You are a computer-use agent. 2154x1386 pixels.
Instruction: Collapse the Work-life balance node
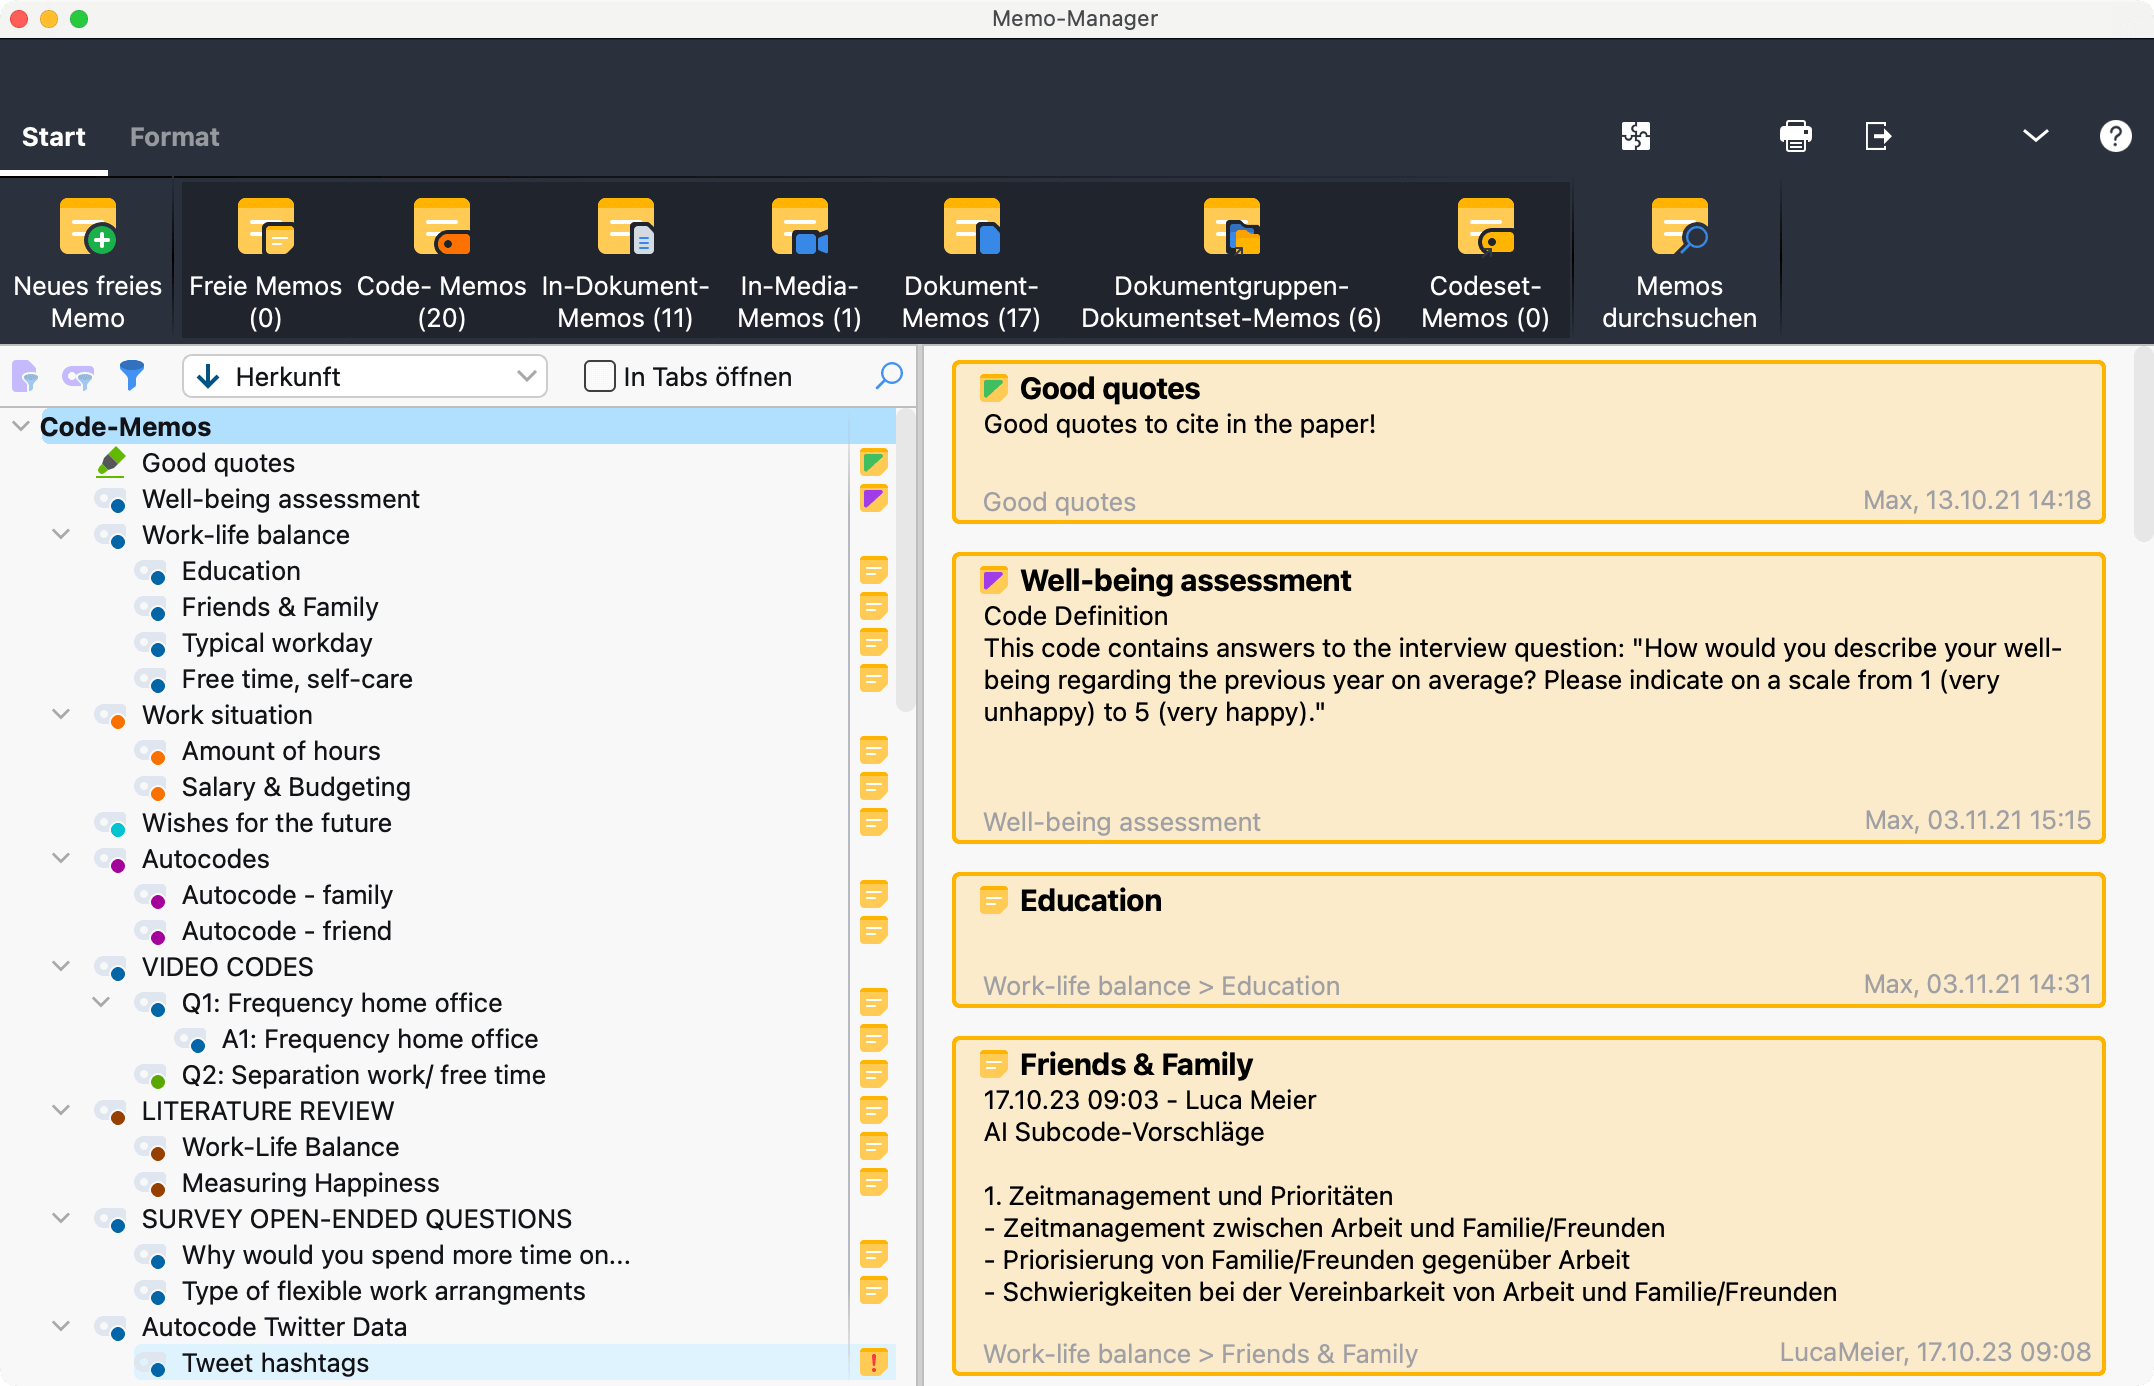tap(61, 534)
